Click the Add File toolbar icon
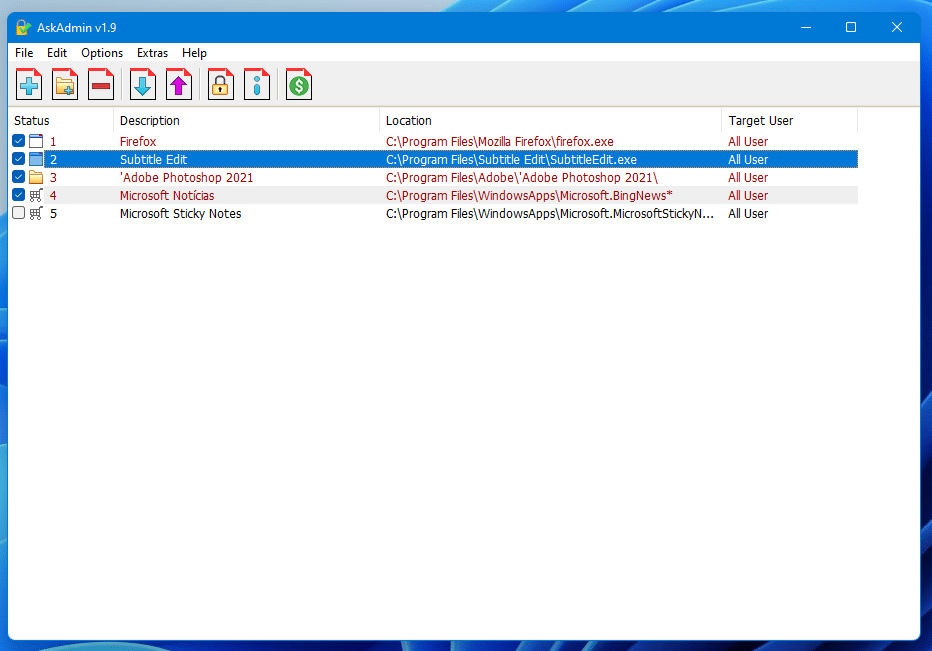The height and width of the screenshot is (651, 932). (x=29, y=84)
